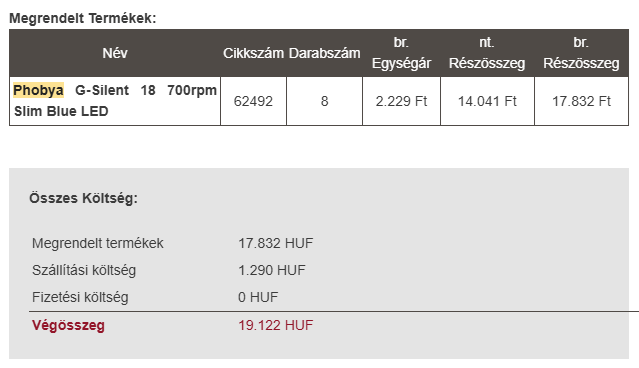Select the Megrendelt termékek cost label
639x368 pixels.
pos(98,243)
